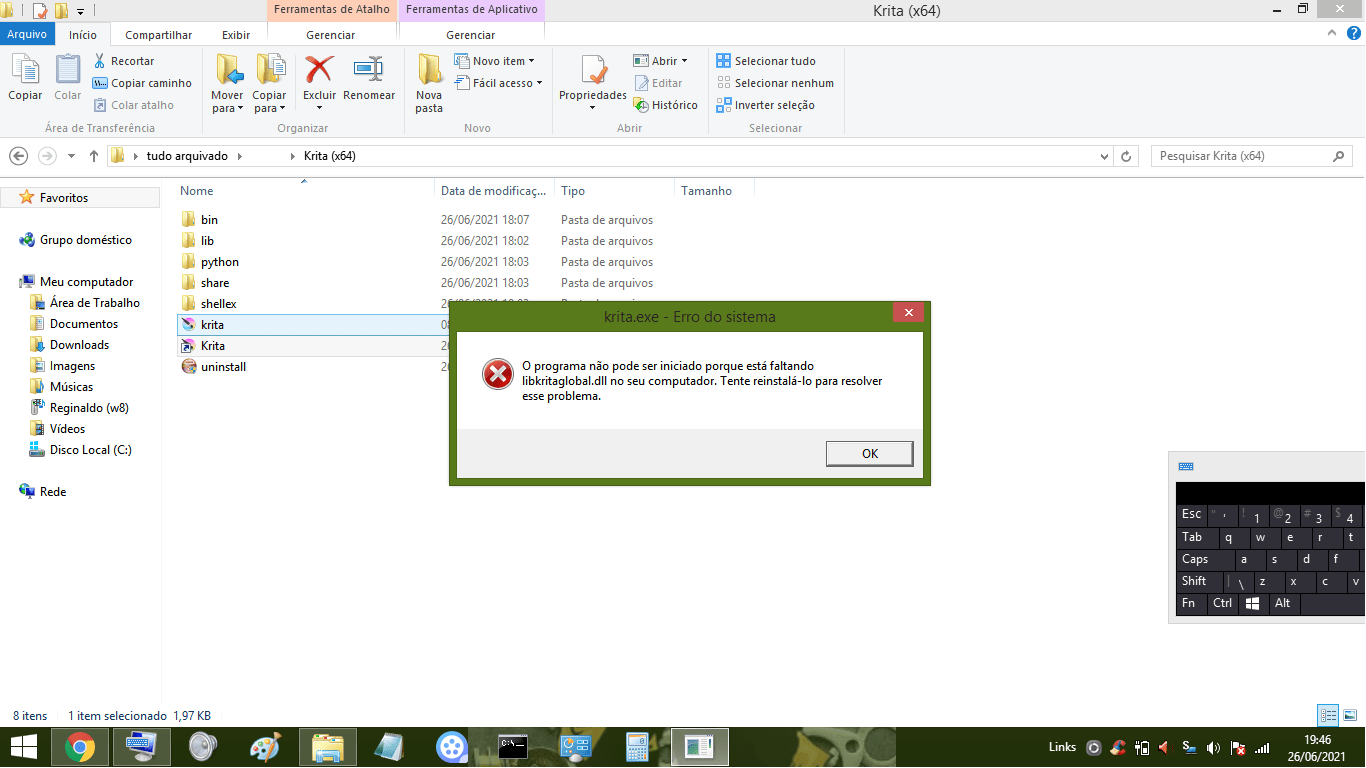The height and width of the screenshot is (768, 1366).
Task: Toggle the Alt key on on-screen keyboard
Action: (x=1283, y=604)
